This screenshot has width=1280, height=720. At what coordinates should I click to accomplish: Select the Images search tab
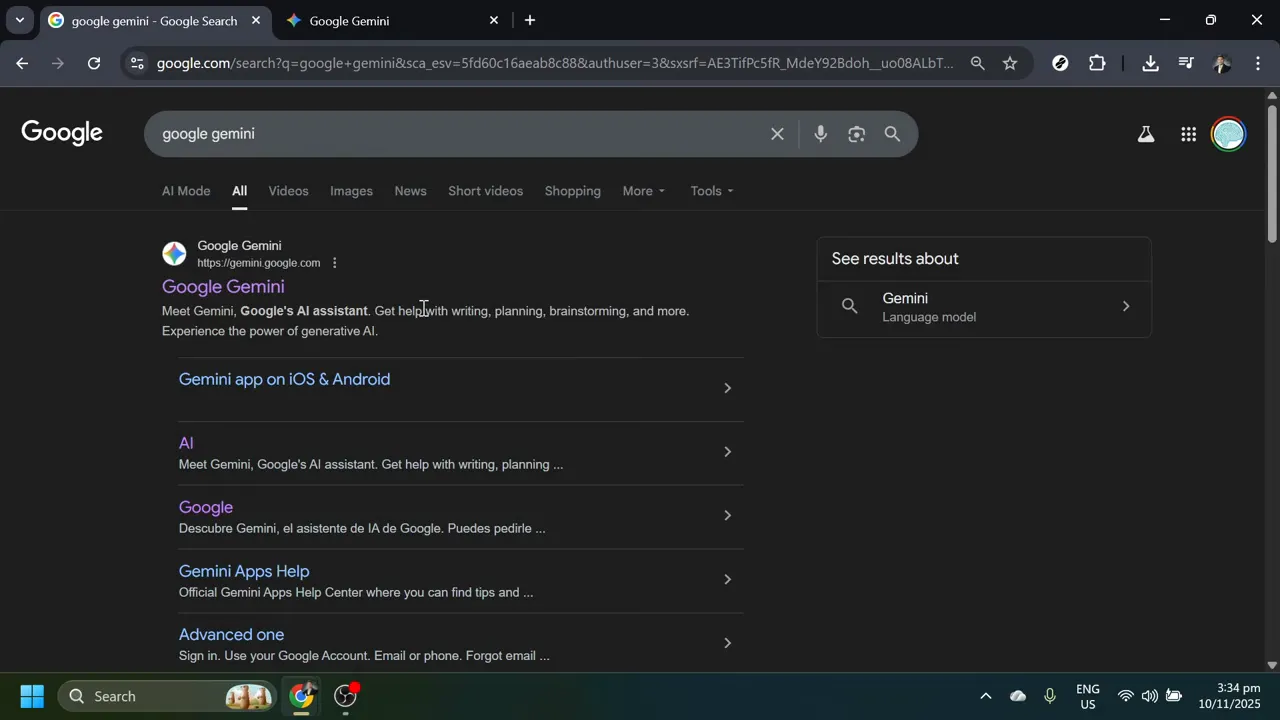[351, 191]
